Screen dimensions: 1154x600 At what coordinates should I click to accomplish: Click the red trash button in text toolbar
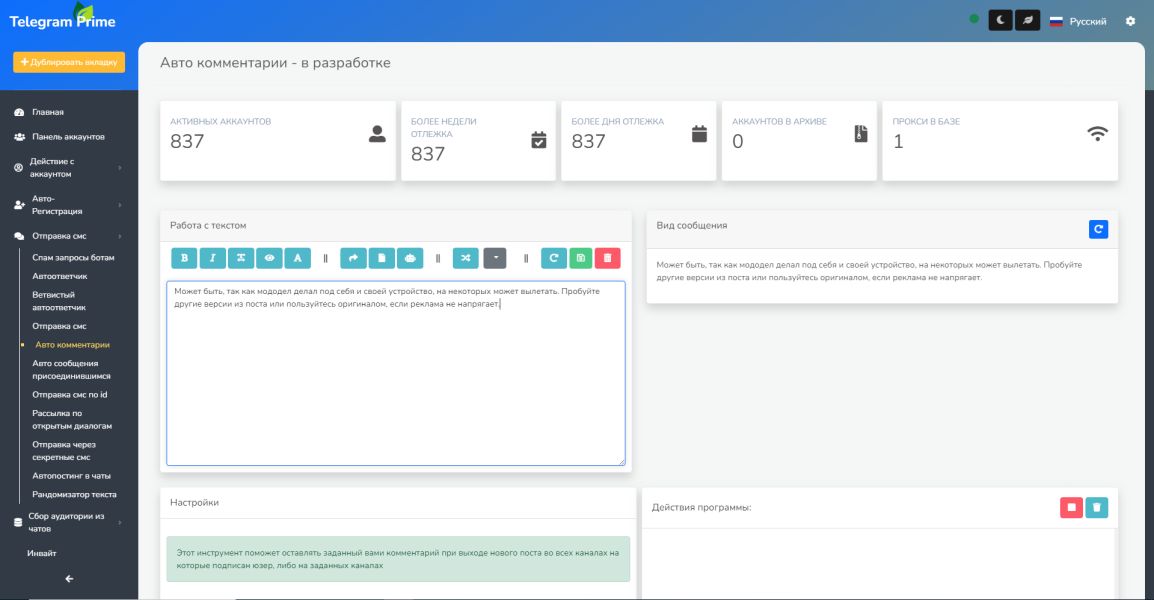click(x=607, y=258)
